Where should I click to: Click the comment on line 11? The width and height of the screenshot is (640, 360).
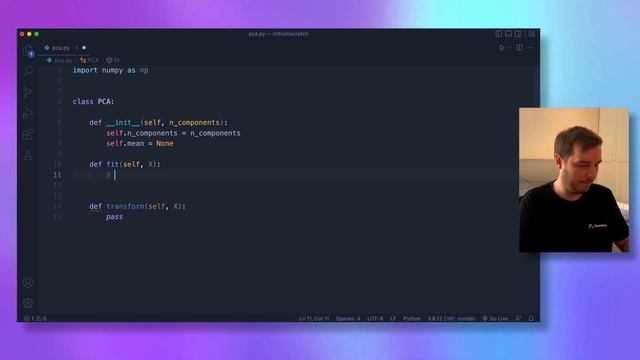click(x=109, y=175)
